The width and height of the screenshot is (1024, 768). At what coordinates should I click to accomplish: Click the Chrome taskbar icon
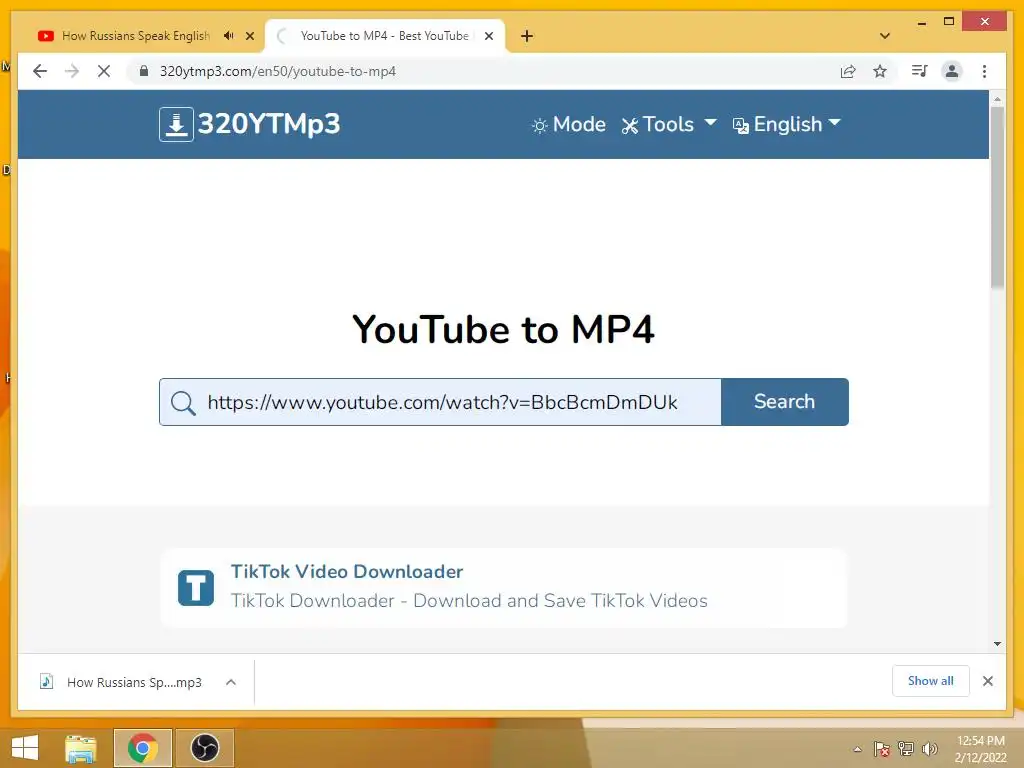click(142, 748)
